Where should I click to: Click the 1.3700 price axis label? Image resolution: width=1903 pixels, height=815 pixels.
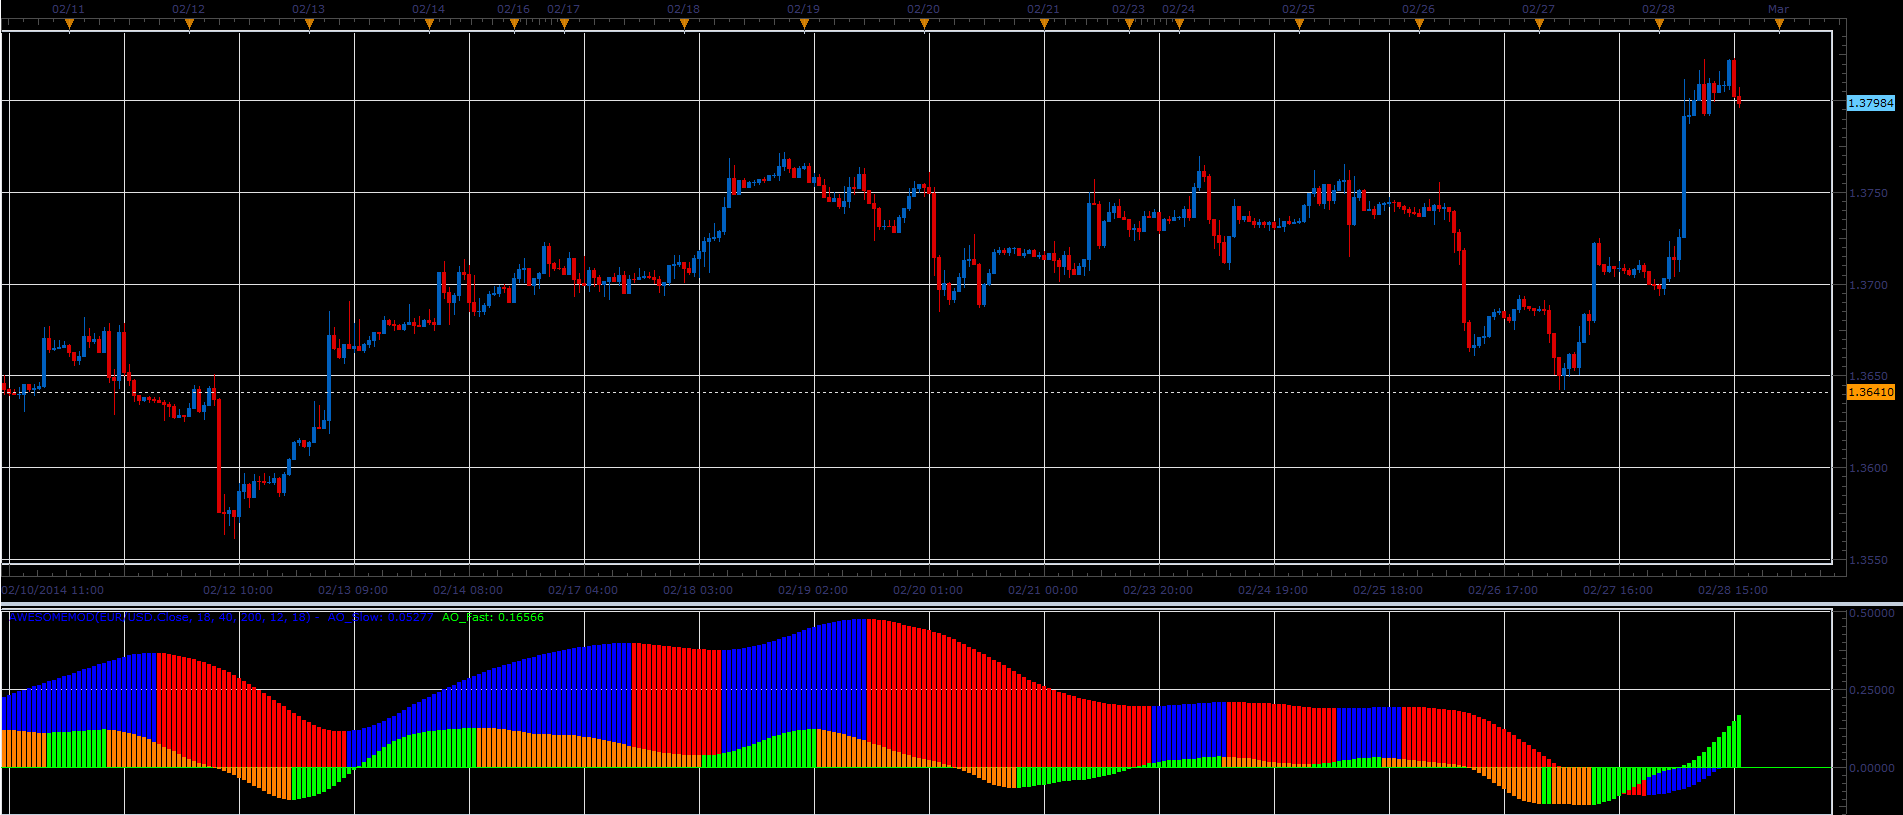[x=1868, y=285]
